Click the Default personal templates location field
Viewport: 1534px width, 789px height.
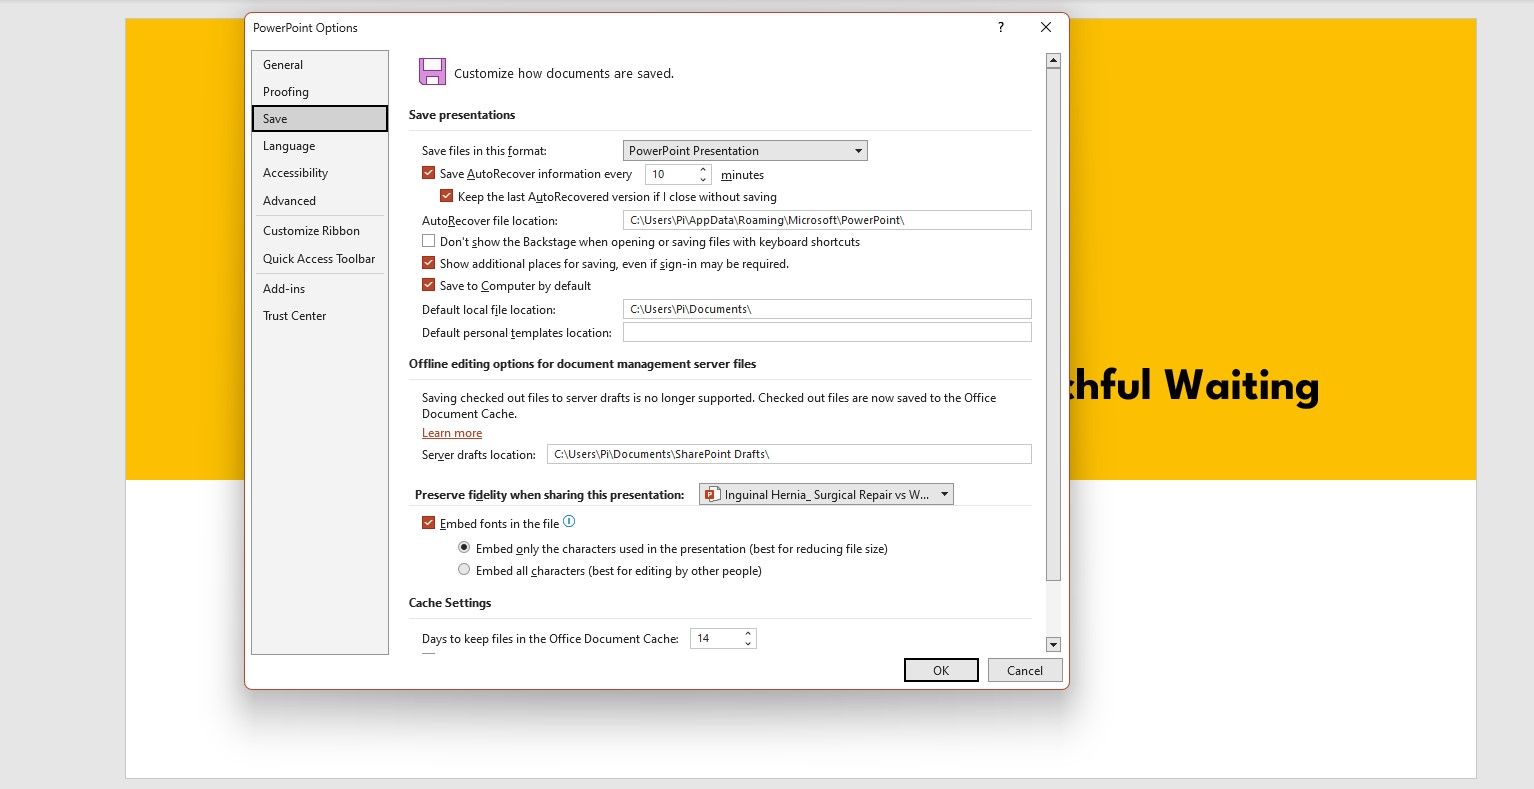click(827, 332)
